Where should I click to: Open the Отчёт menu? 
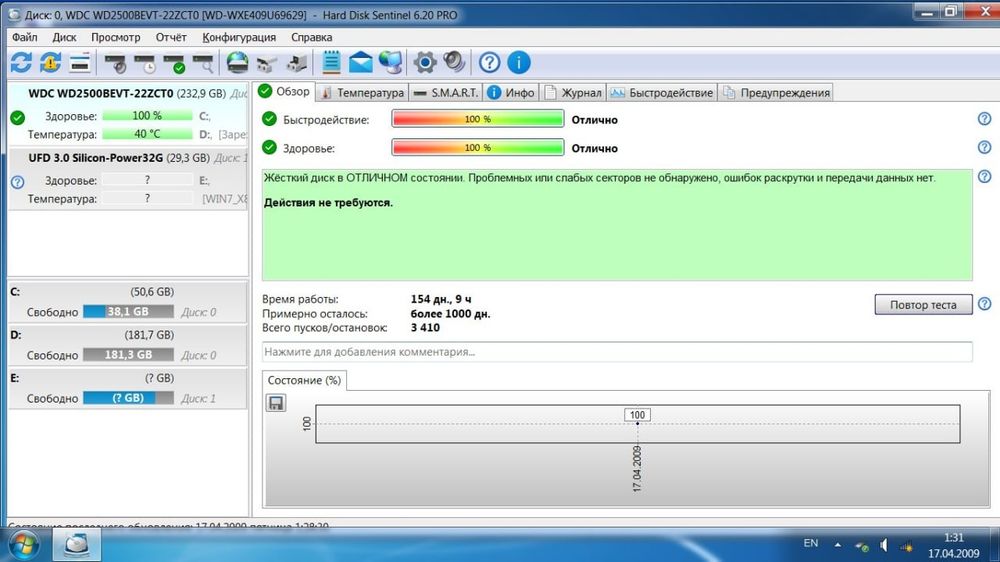click(x=171, y=37)
